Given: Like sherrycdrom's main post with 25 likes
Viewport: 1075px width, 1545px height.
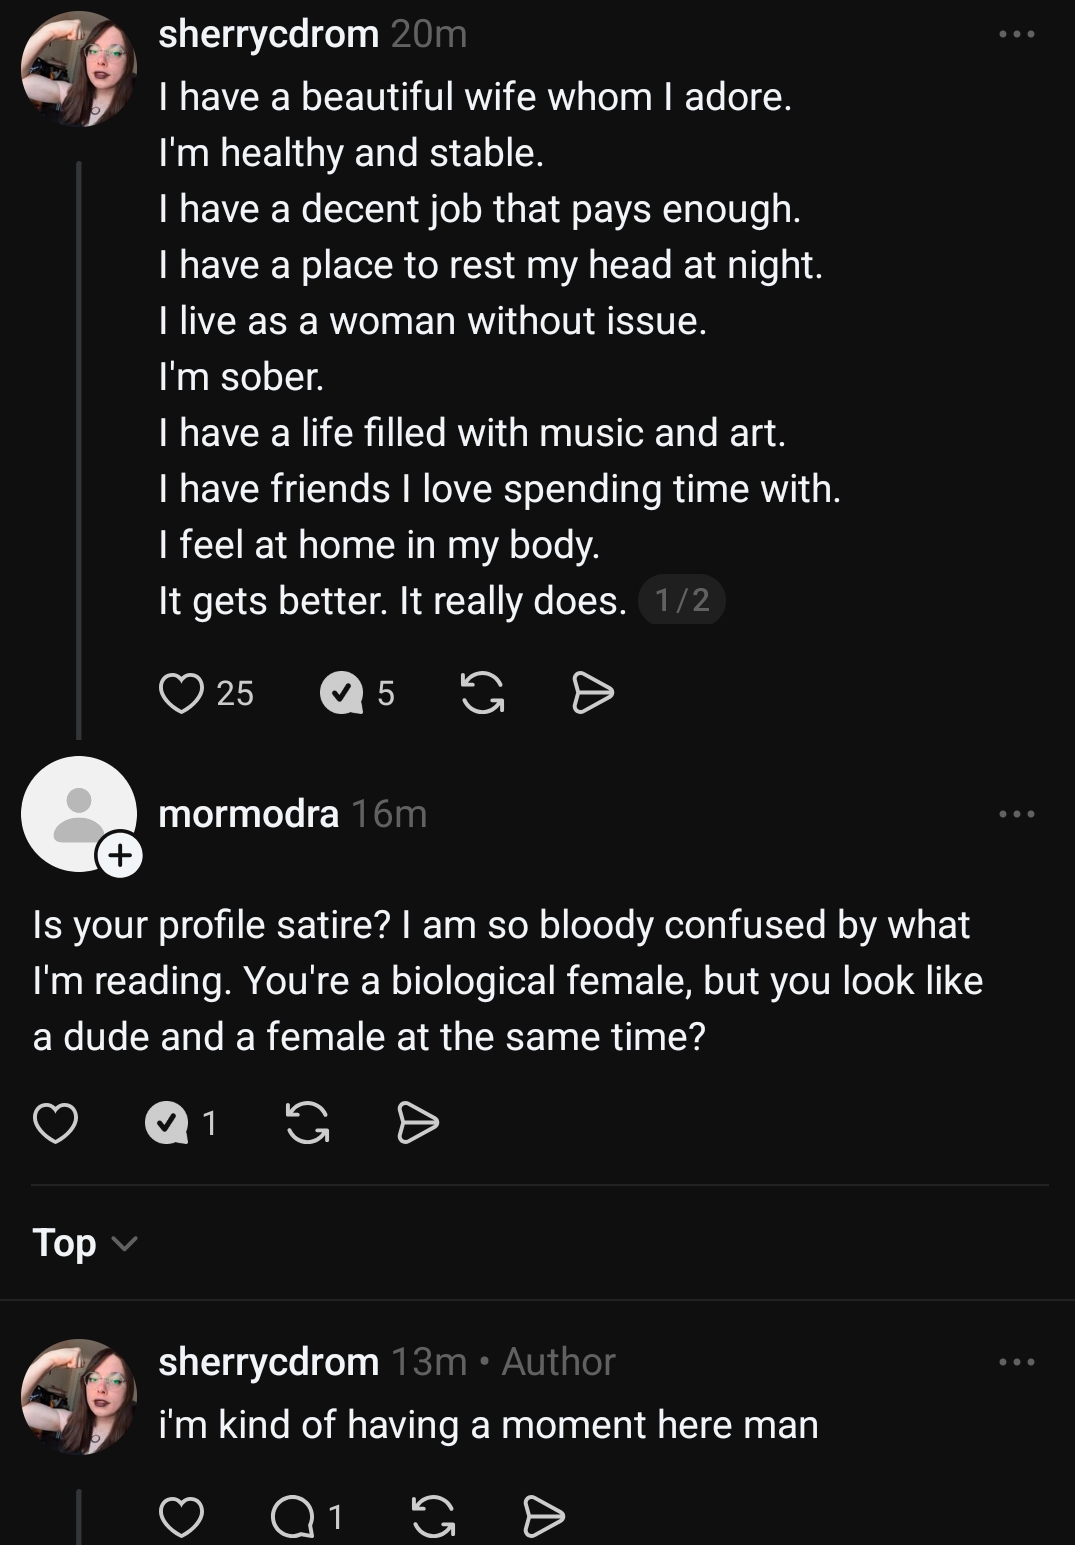Looking at the screenshot, I should click(x=181, y=692).
